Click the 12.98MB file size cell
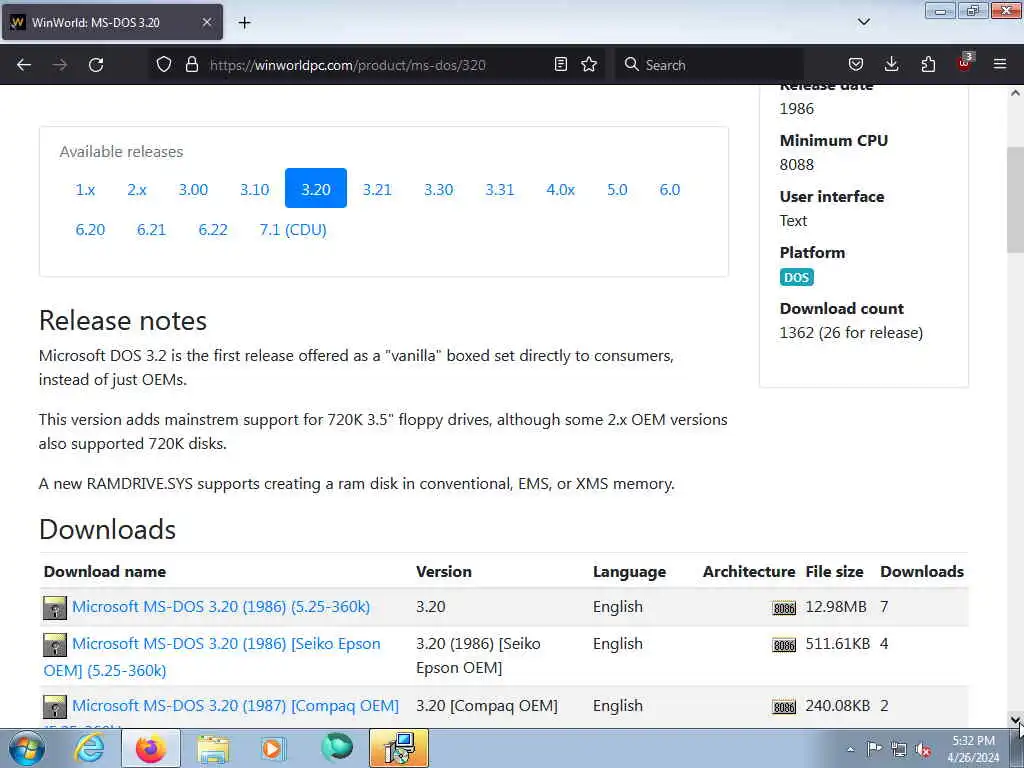Screen dimensions: 1024x768 [836, 607]
